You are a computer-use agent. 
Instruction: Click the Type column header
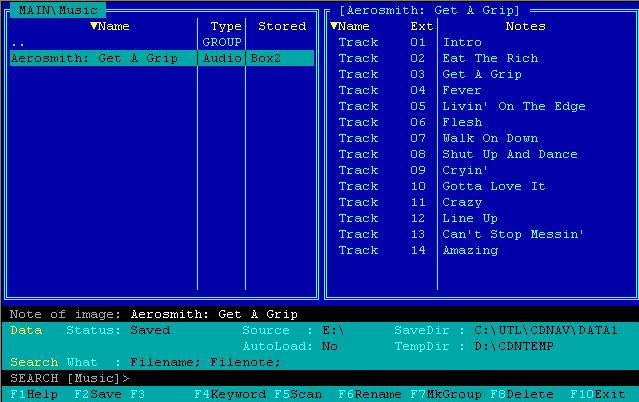coord(226,27)
